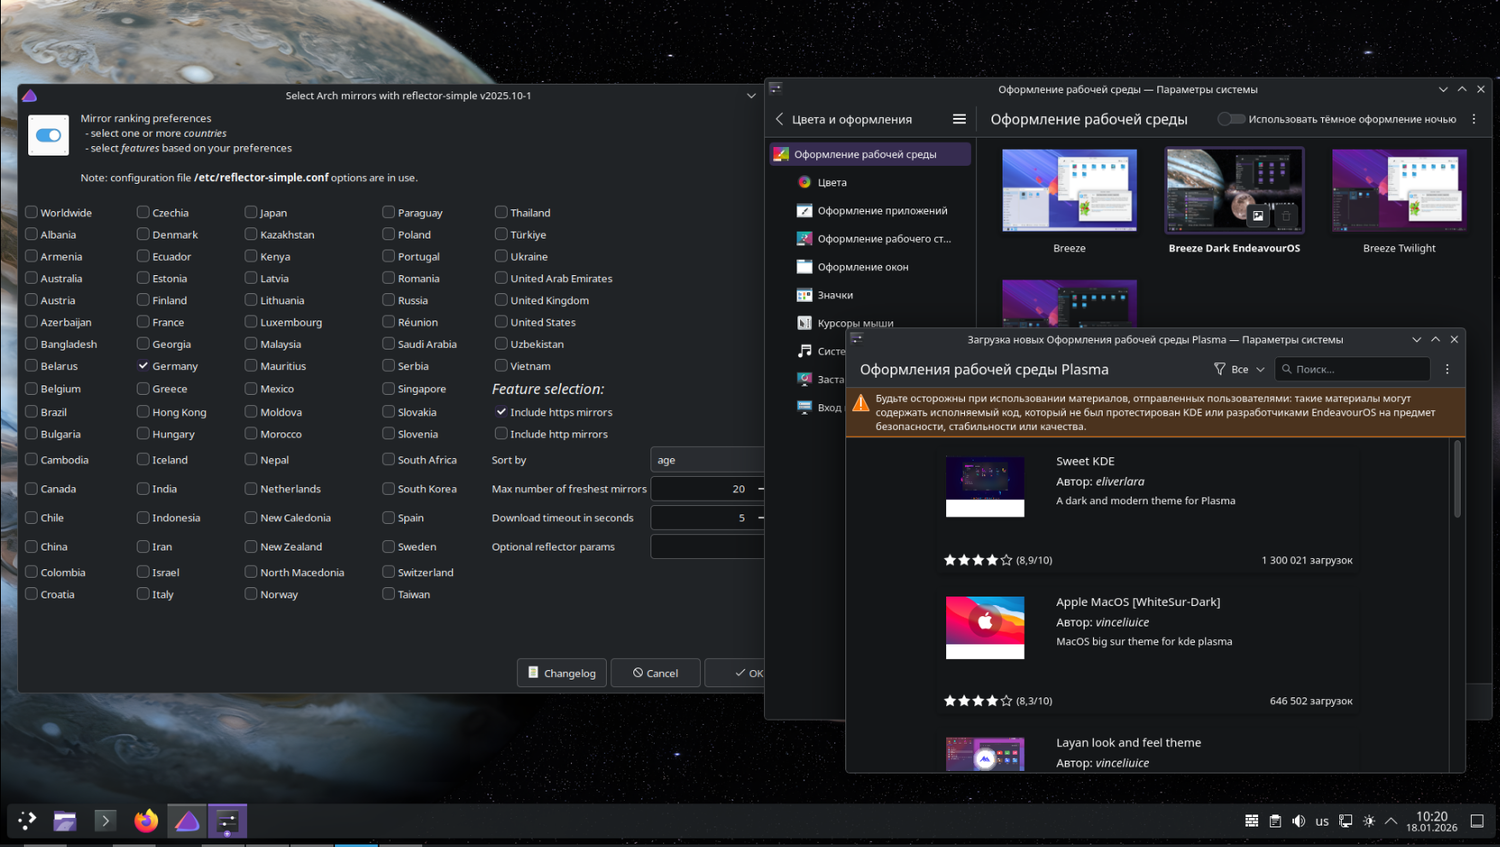This screenshot has width=1500, height=847.
Task: Go back from Цвета и оформления
Action: click(780, 119)
